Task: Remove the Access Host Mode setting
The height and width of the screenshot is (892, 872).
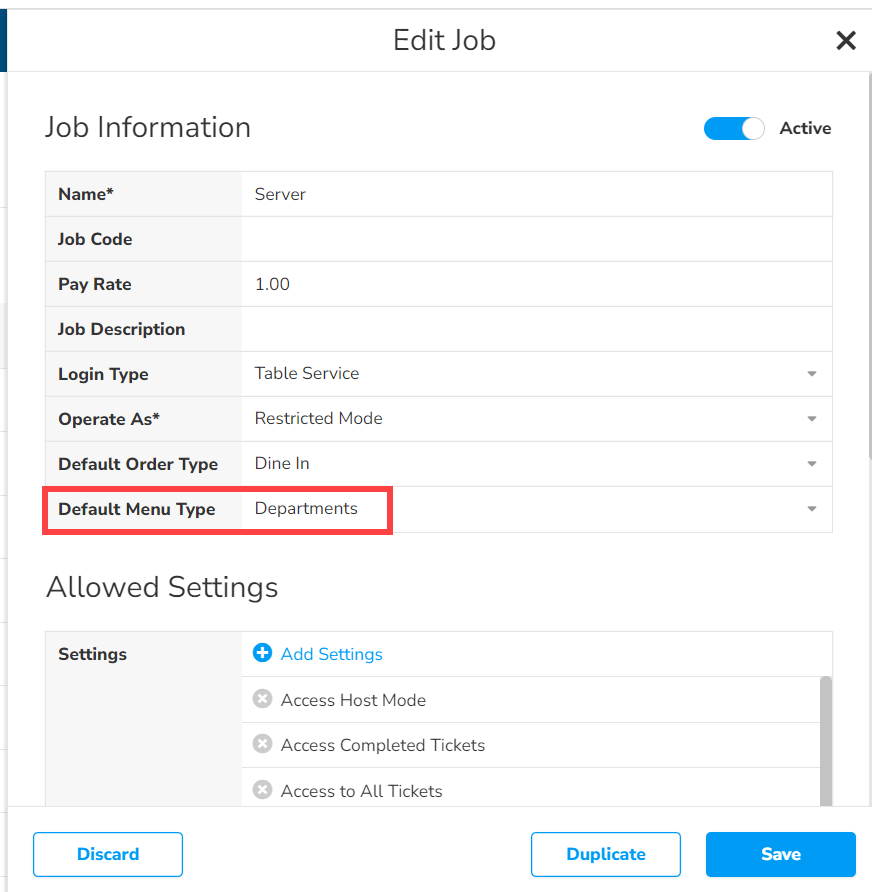Action: pos(261,698)
